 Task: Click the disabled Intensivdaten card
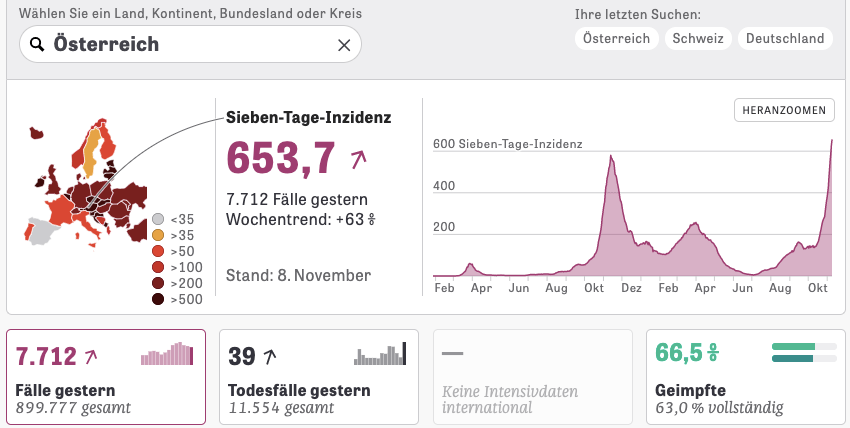pos(532,377)
